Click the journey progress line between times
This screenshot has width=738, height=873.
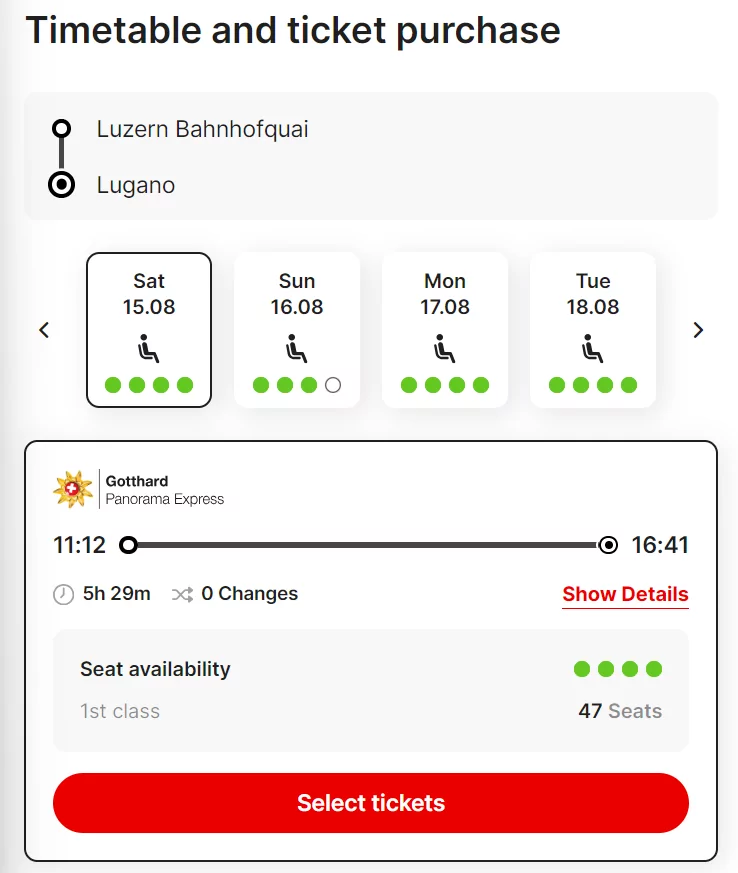[368, 545]
